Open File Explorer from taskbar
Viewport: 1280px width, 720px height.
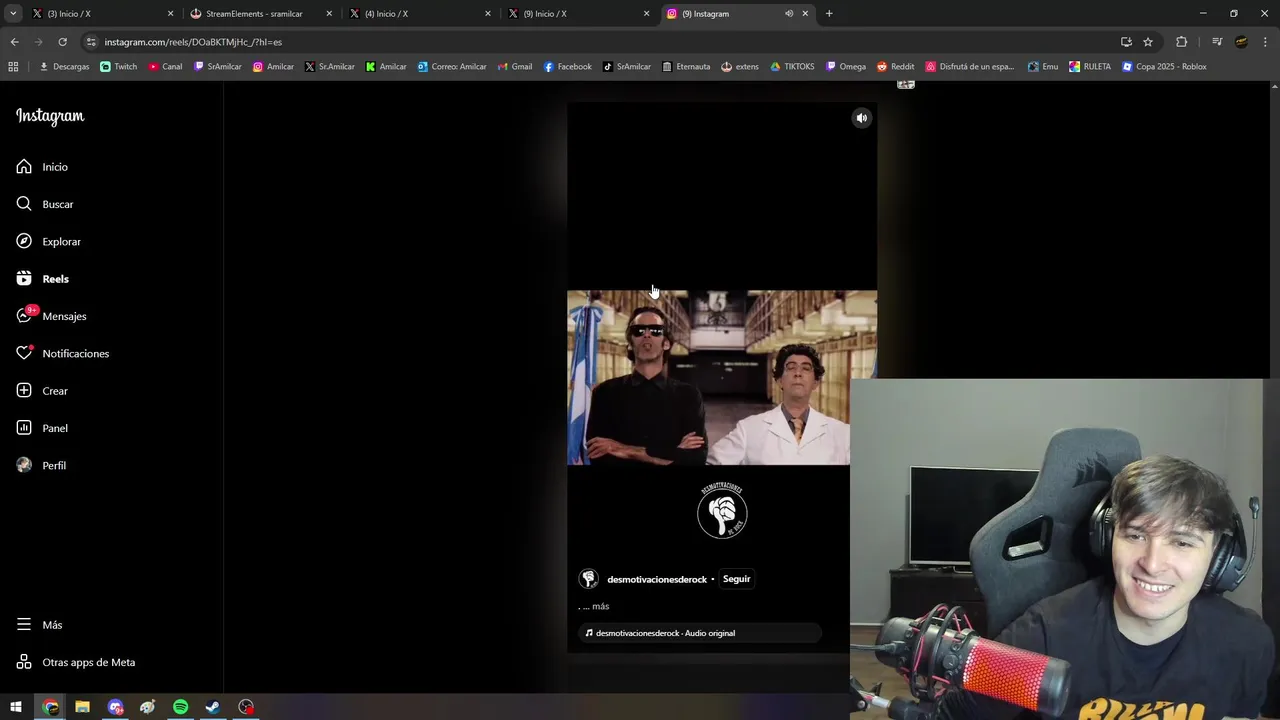click(x=82, y=707)
